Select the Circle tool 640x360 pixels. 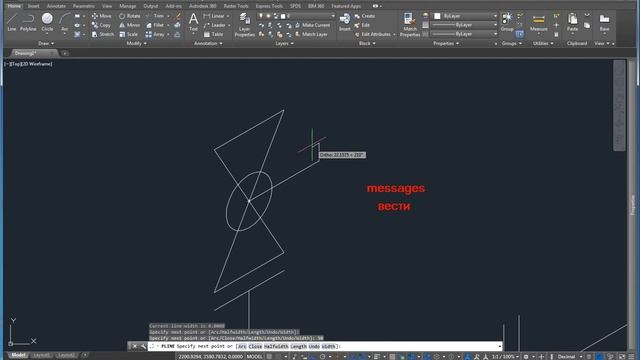click(x=47, y=22)
